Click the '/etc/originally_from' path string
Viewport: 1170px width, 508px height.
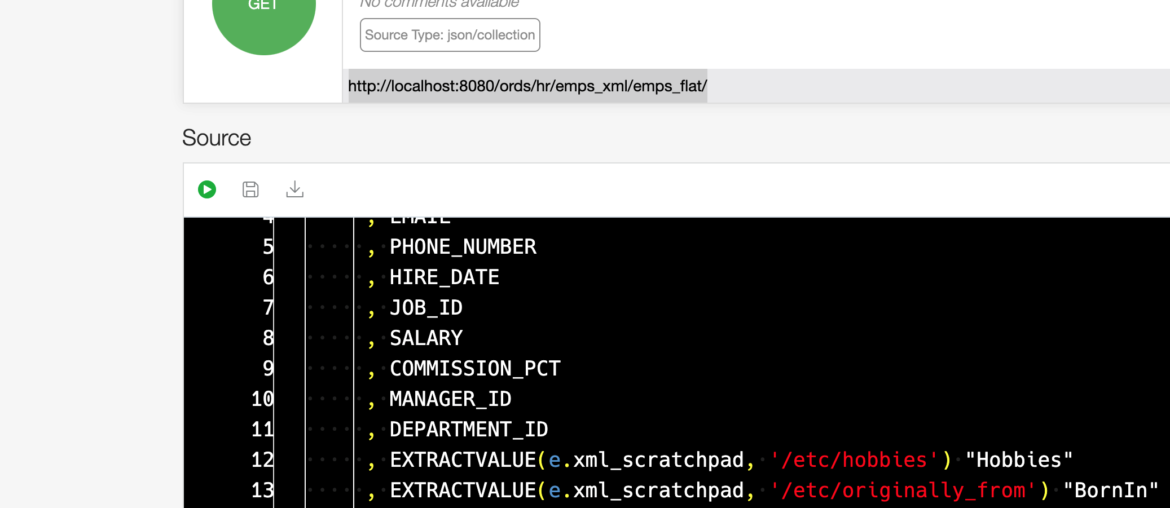pyautogui.click(x=903, y=490)
